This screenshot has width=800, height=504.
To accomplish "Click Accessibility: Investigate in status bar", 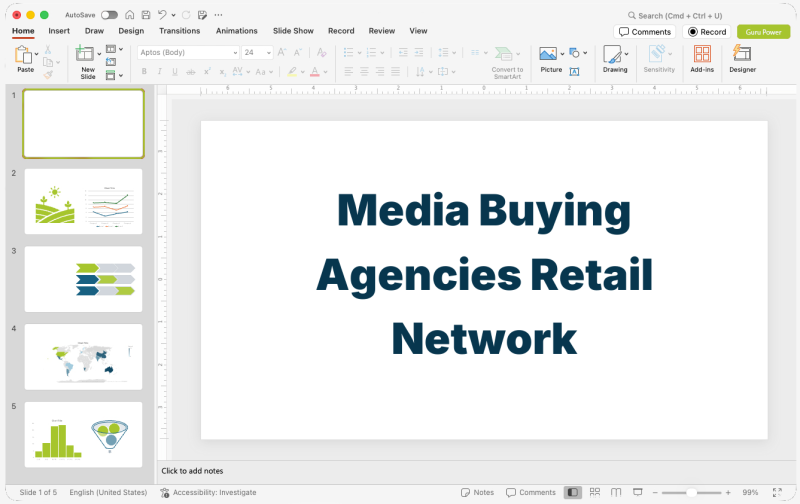I will (x=208, y=492).
